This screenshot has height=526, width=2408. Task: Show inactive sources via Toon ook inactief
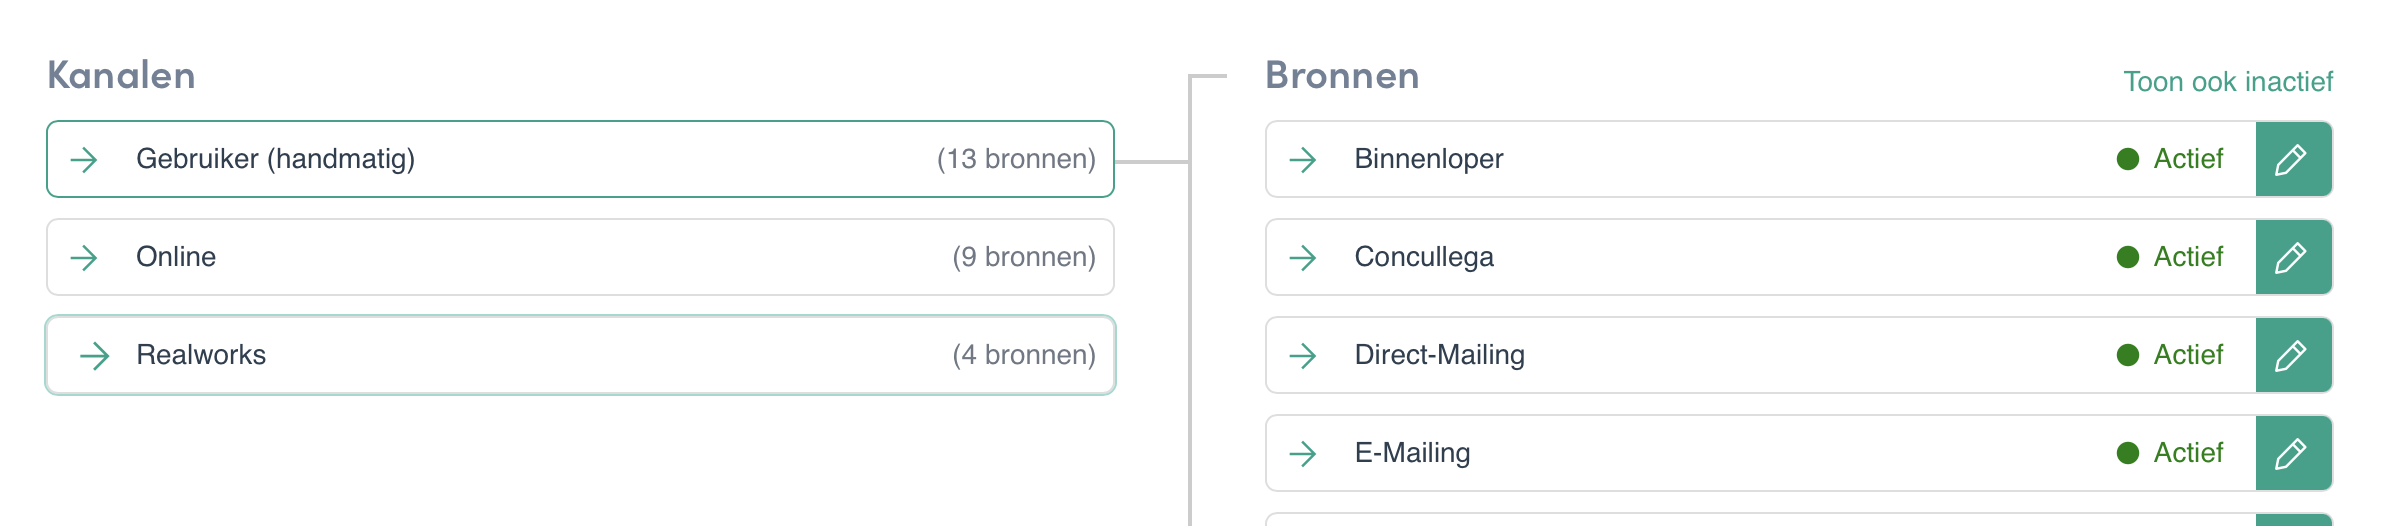2228,81
